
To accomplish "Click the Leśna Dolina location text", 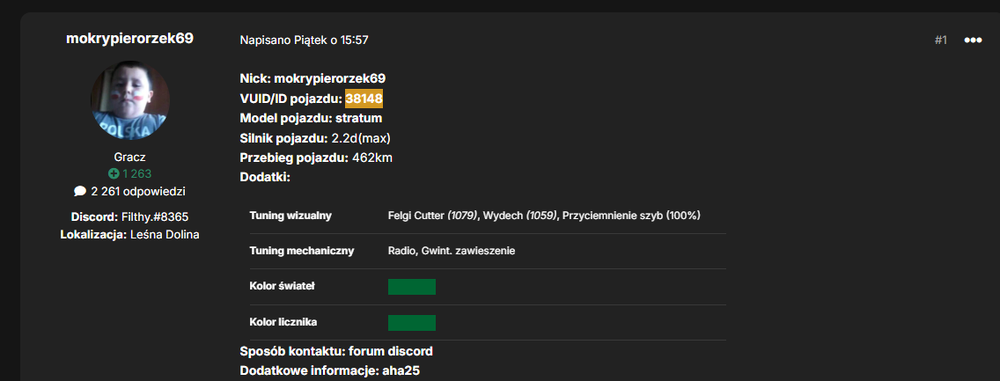I will tap(165, 235).
